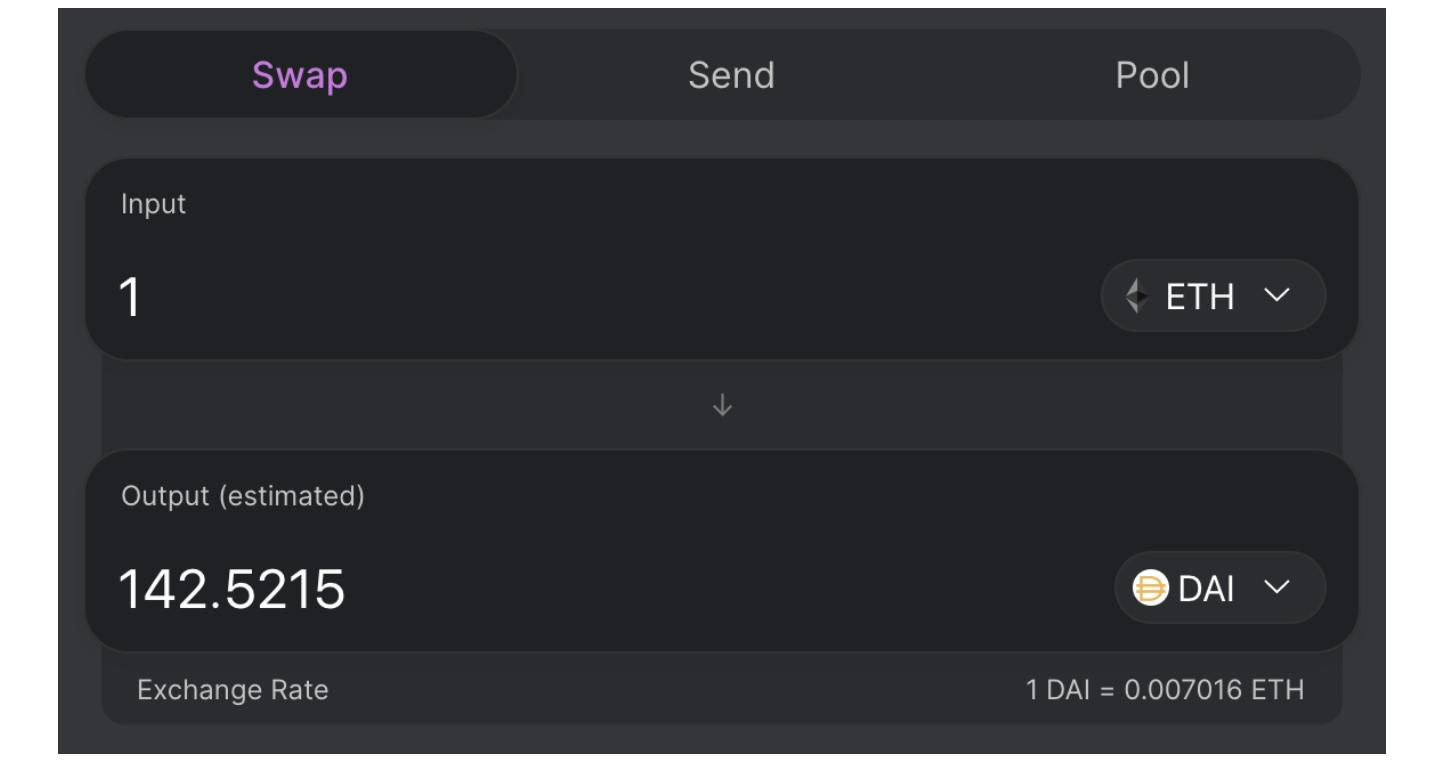Click the DAI symbol text
The image size is (1436, 766).
tap(1206, 589)
